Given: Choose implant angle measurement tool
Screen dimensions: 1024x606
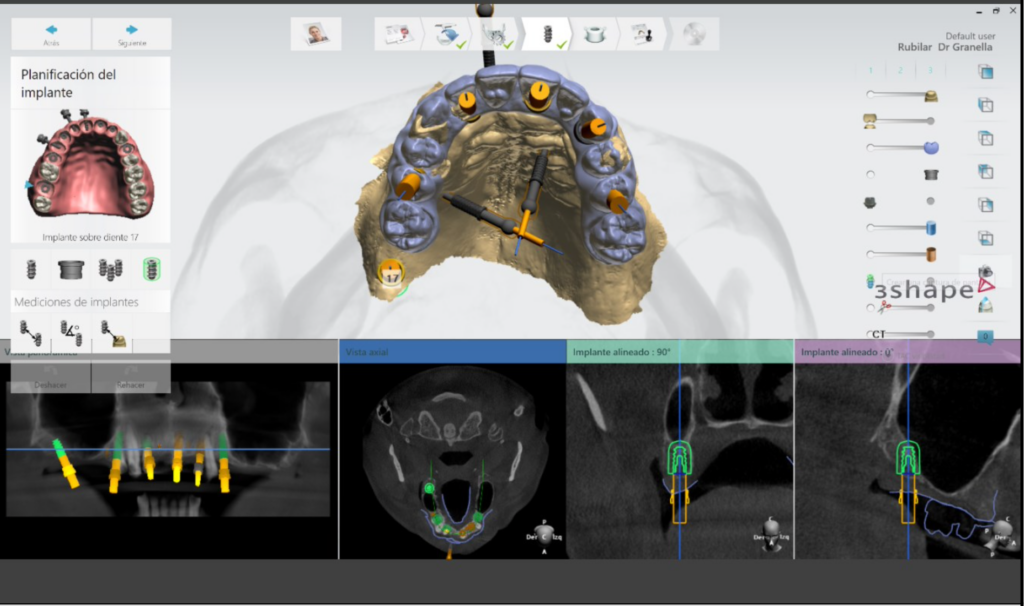Looking at the screenshot, I should click(x=71, y=333).
